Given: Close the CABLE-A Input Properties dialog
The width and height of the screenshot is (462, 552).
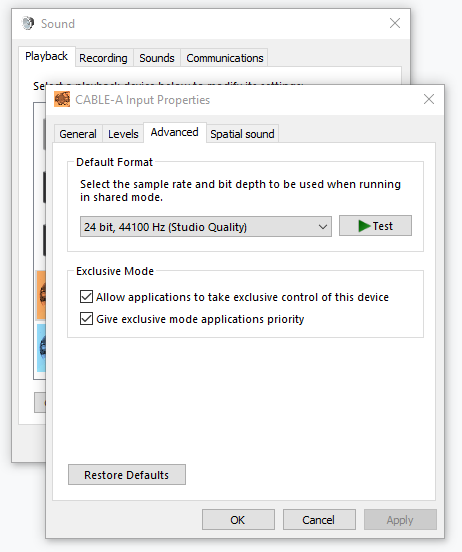Looking at the screenshot, I should (x=429, y=99).
